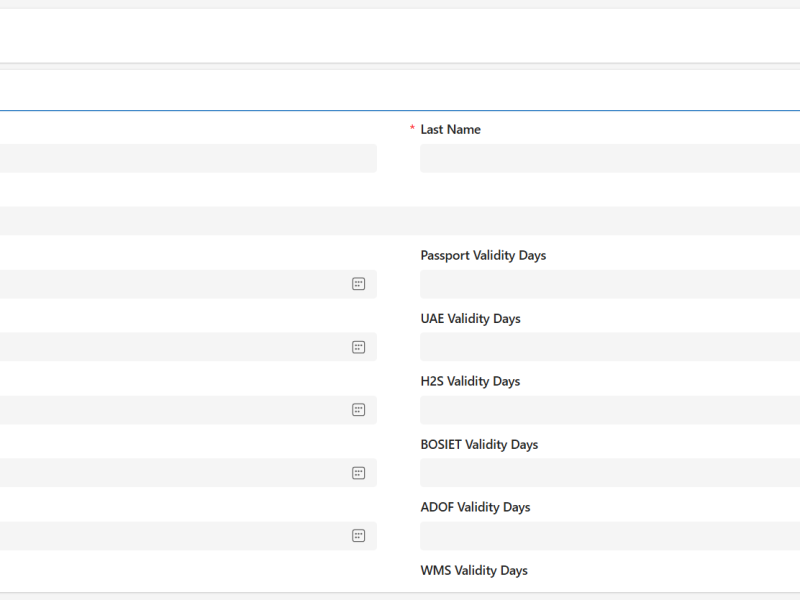The height and width of the screenshot is (600, 800).
Task: Open calendar picker in ADOF Validity Days row
Action: tap(359, 536)
